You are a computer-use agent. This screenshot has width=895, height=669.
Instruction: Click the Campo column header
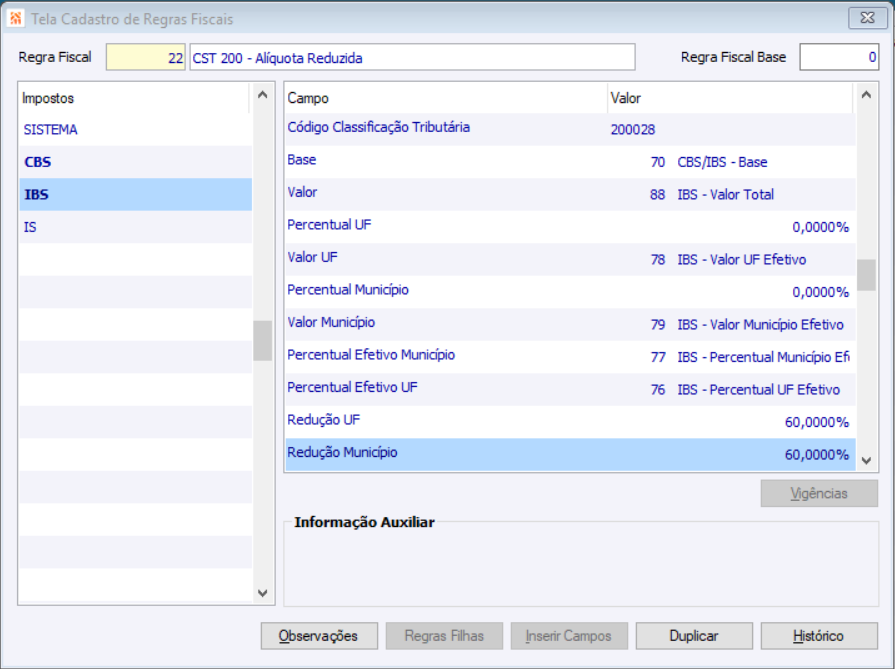pos(446,98)
